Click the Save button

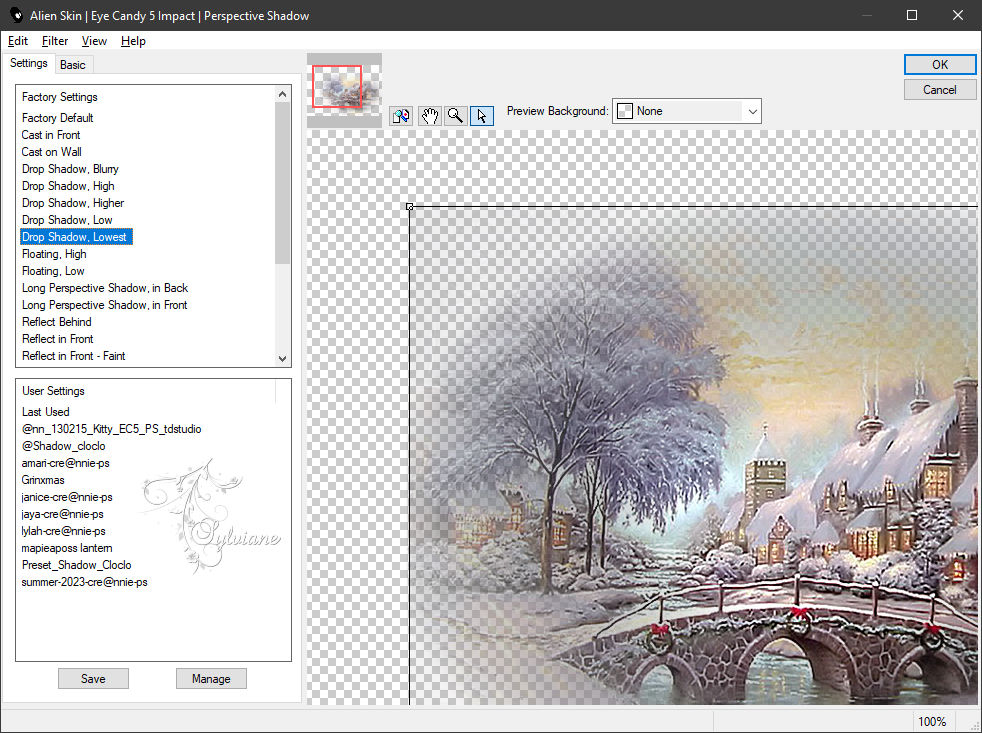(x=93, y=678)
